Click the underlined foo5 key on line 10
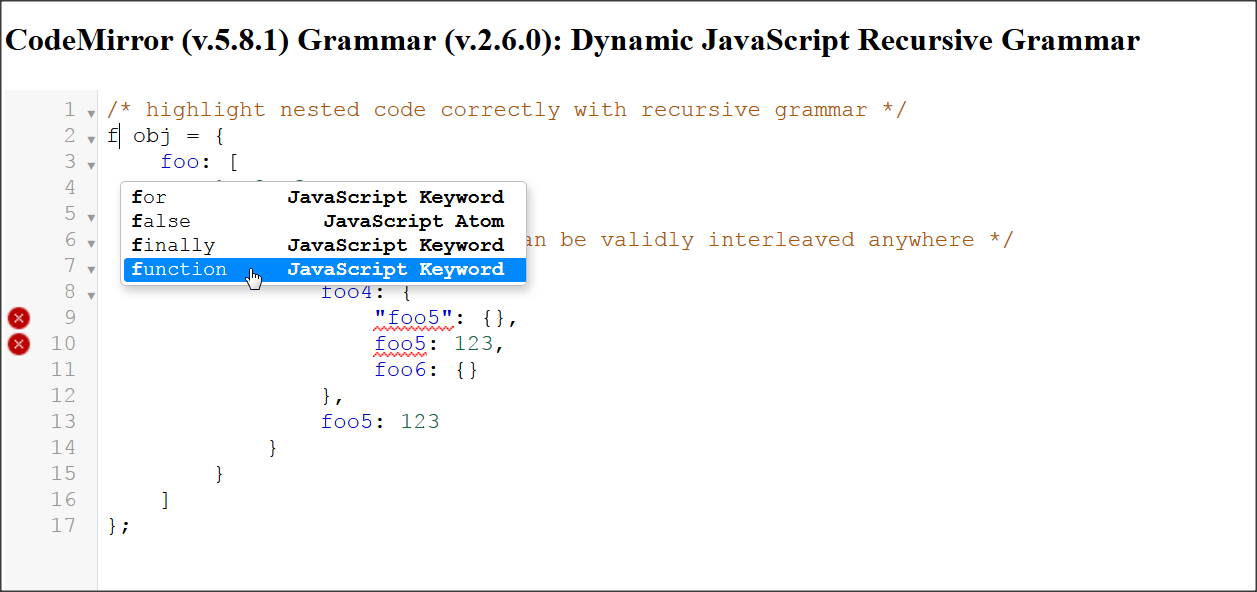 pos(401,344)
